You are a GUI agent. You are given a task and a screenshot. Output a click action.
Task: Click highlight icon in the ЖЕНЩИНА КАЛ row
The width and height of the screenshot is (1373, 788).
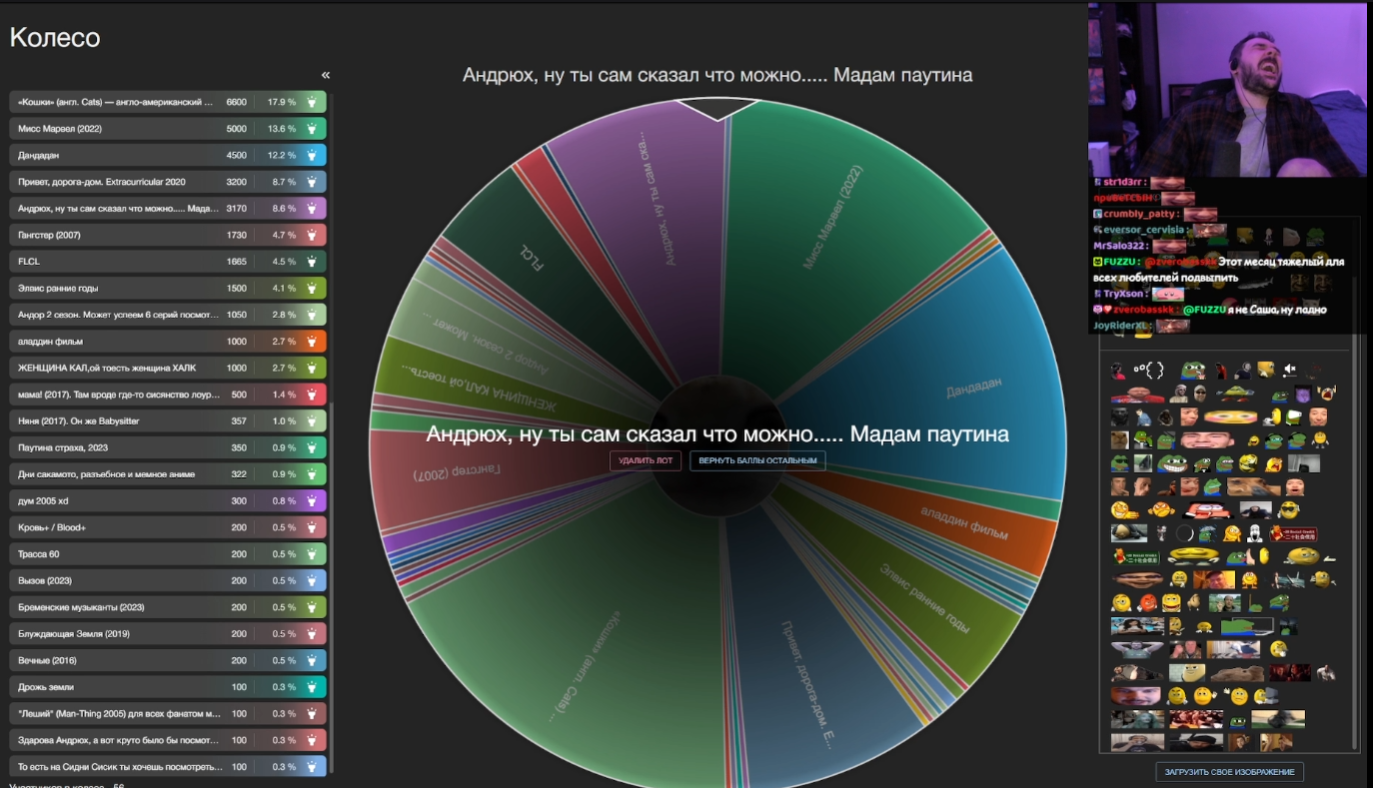[312, 368]
